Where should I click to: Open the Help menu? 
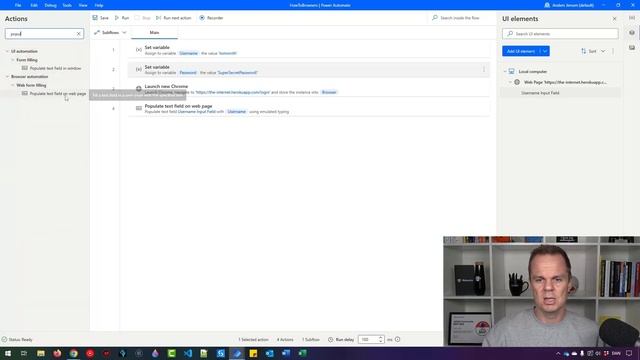[99, 5]
